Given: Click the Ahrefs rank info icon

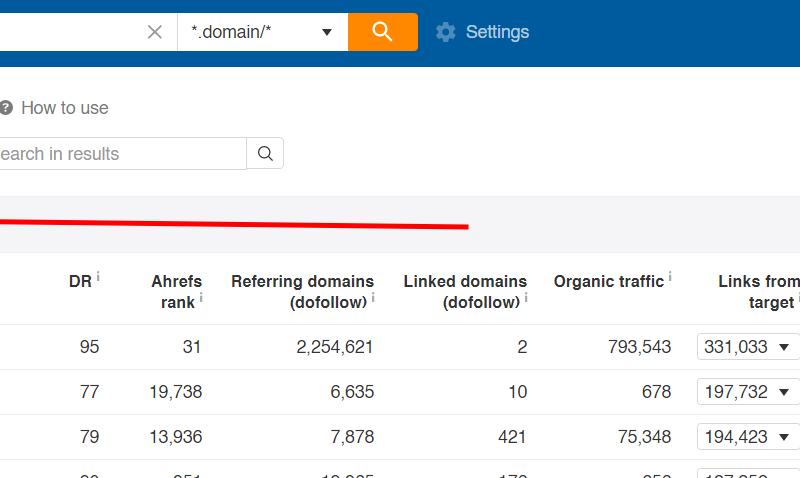Looking at the screenshot, I should pos(201,297).
